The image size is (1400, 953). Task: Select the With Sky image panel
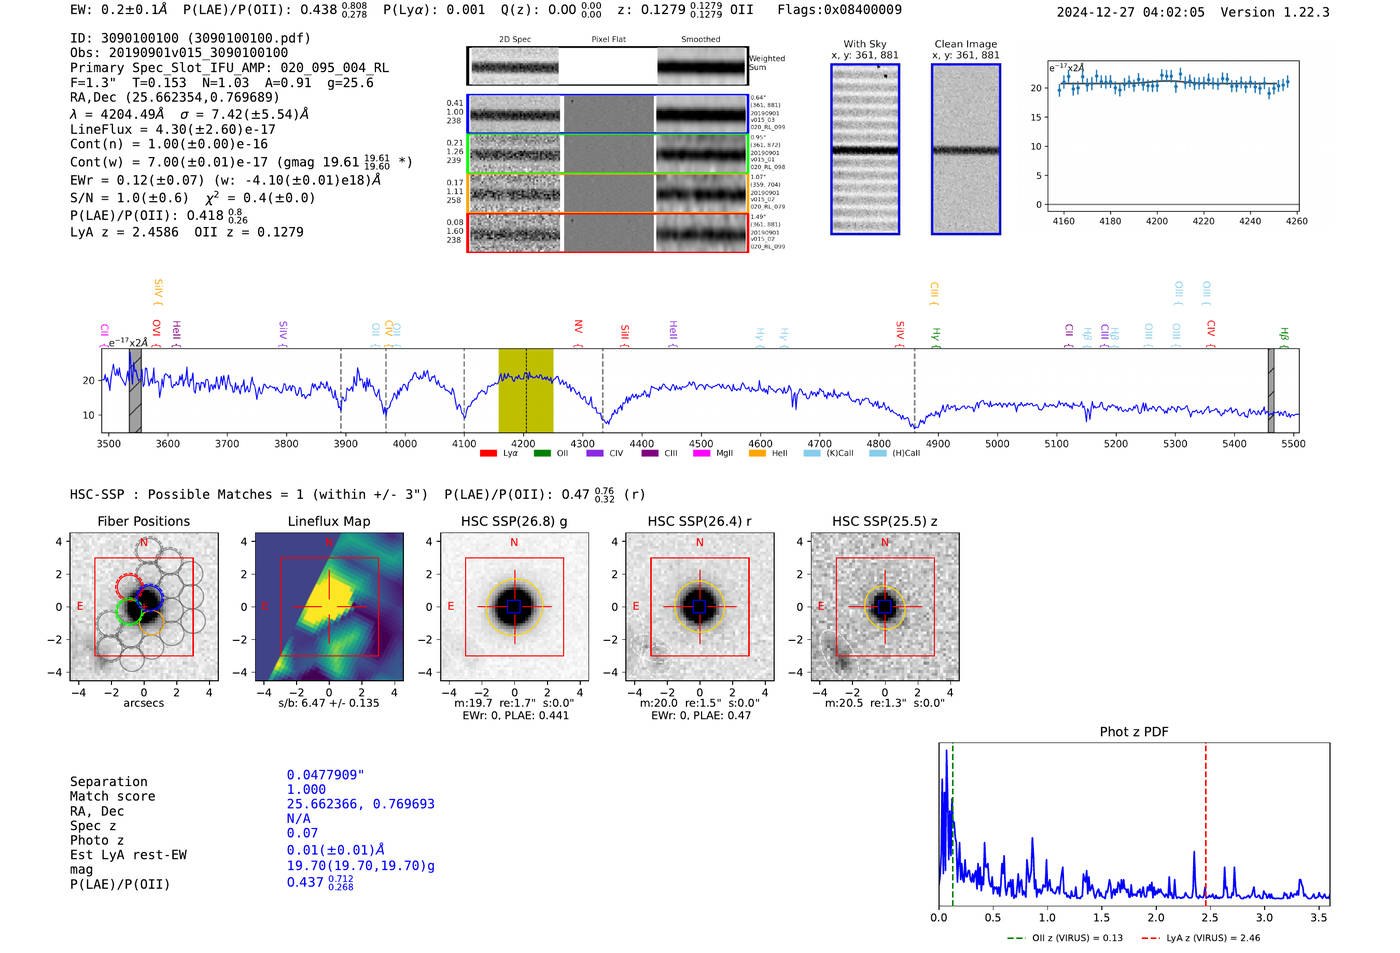865,149
